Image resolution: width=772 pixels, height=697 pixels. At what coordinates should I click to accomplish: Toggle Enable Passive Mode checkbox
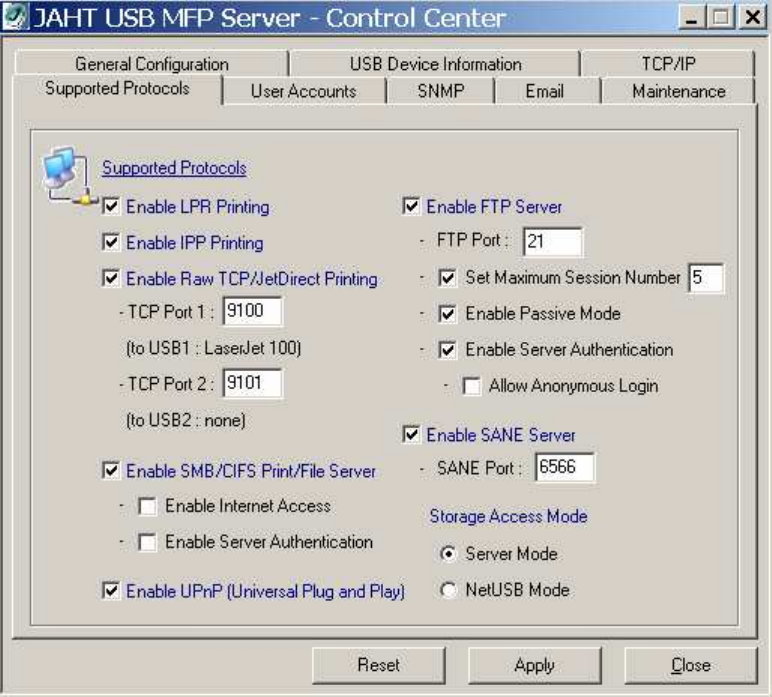click(x=447, y=314)
